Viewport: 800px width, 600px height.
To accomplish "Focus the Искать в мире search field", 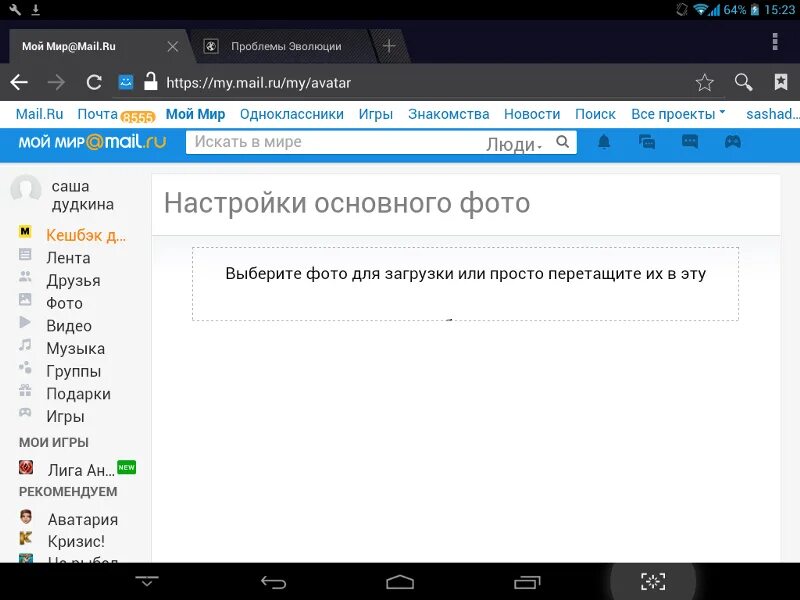I will (332, 142).
